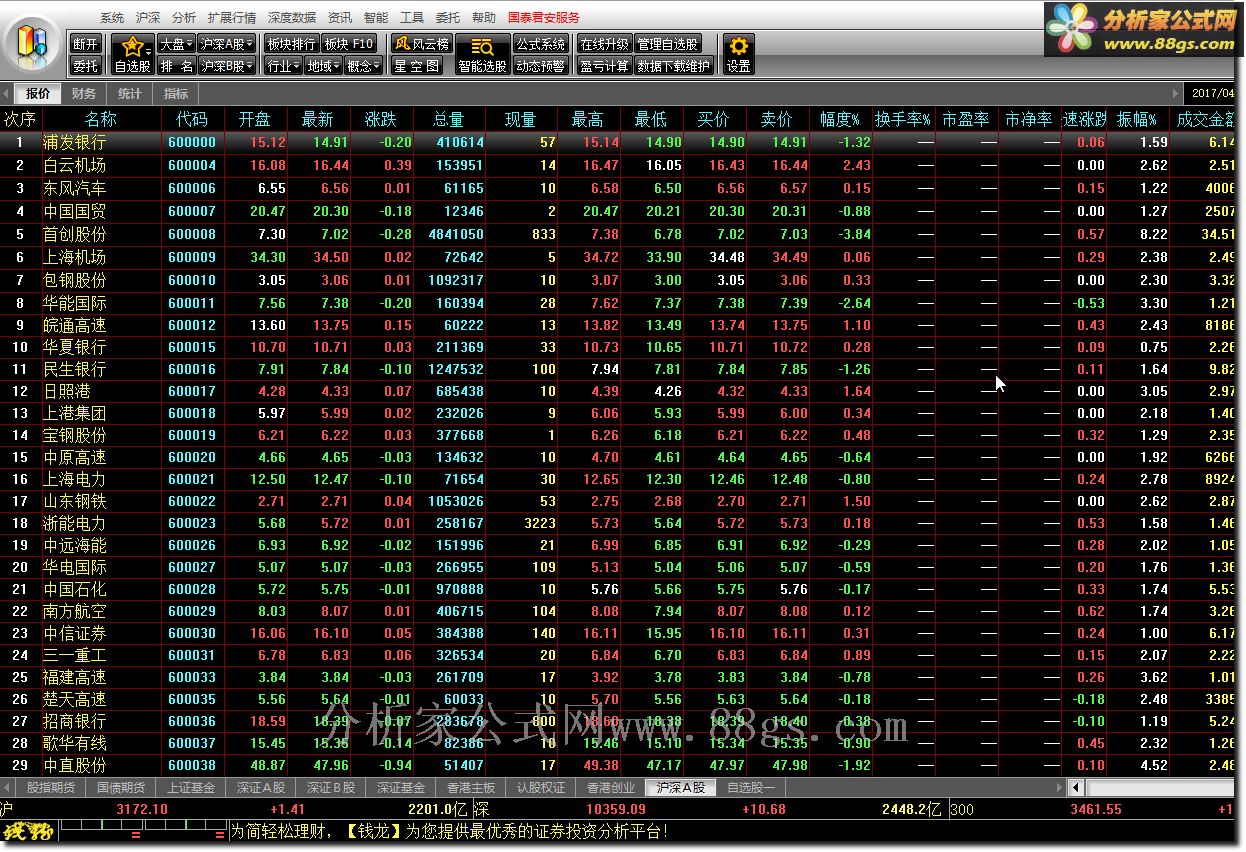Click the 委托 toolbar button

[86, 66]
